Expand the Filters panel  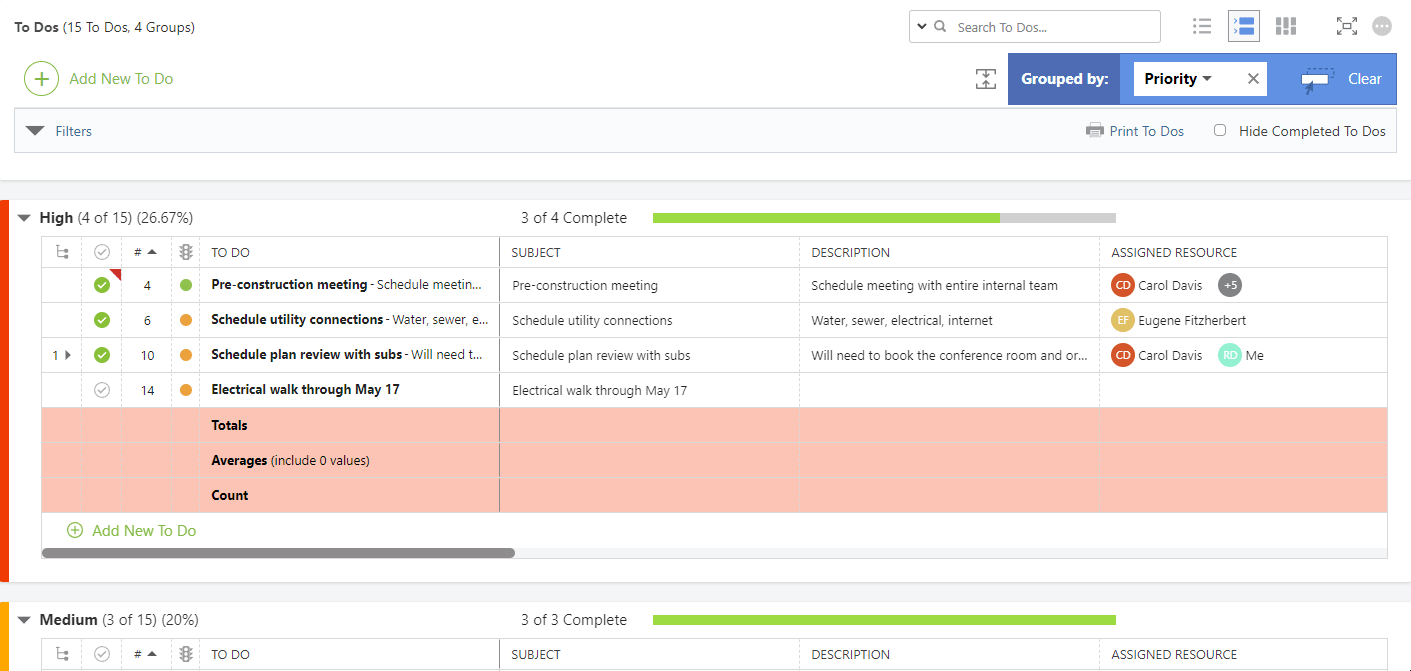(x=36, y=131)
